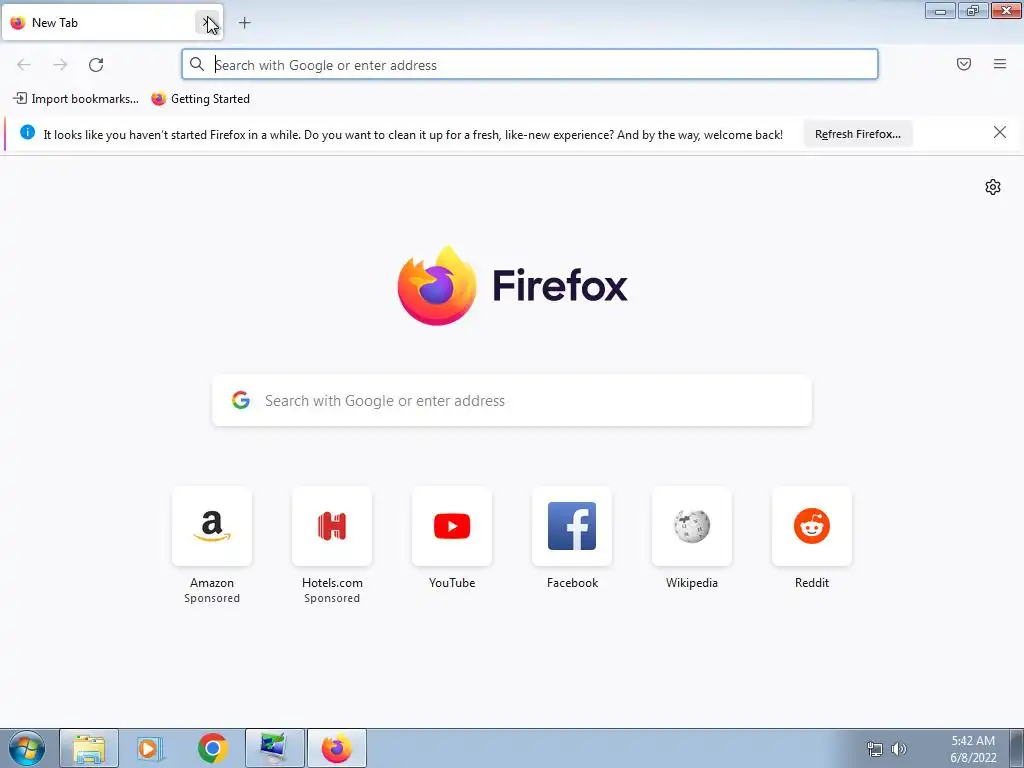Go forward with the forward arrow

coord(60,65)
